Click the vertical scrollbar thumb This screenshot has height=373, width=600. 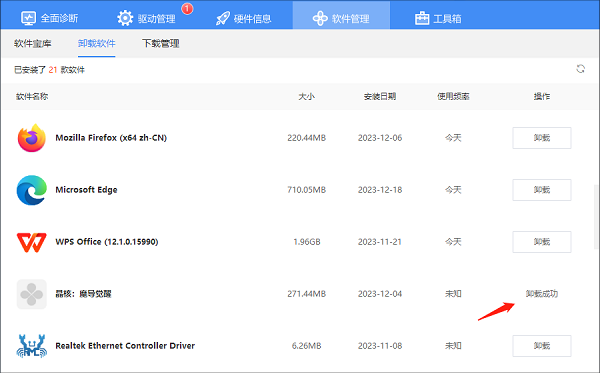(x=596, y=217)
